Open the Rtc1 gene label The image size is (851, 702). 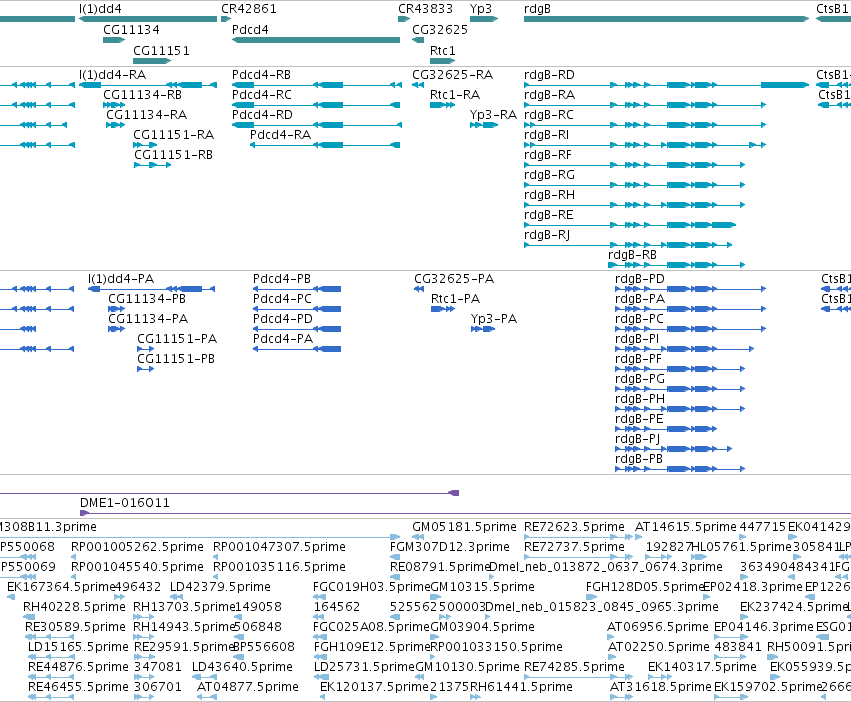point(443,51)
